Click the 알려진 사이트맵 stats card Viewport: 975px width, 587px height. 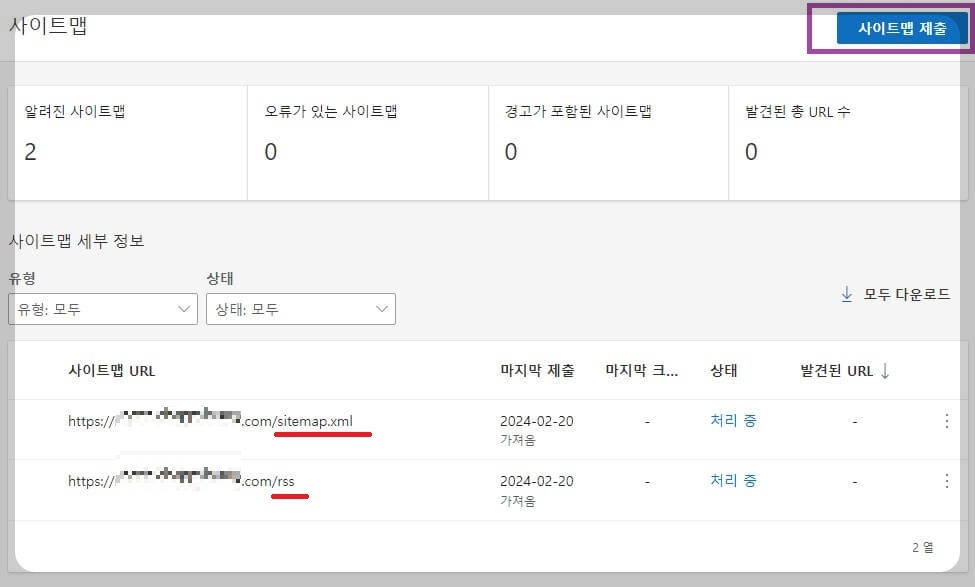tap(128, 140)
